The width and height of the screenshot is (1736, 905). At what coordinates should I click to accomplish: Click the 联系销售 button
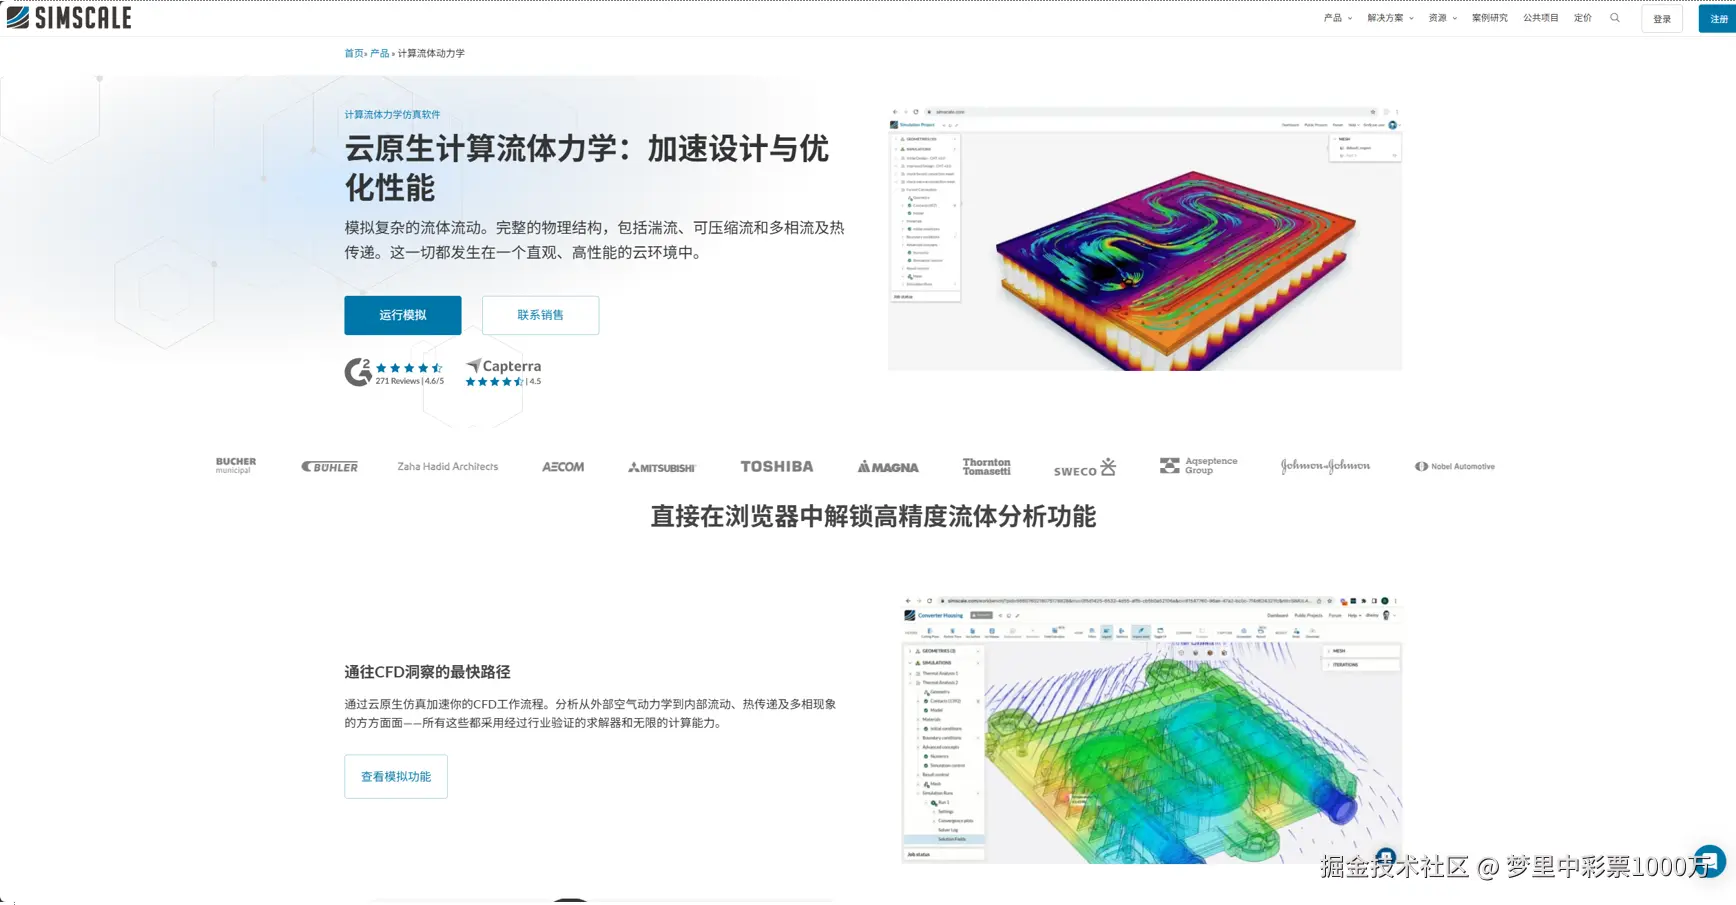click(540, 315)
